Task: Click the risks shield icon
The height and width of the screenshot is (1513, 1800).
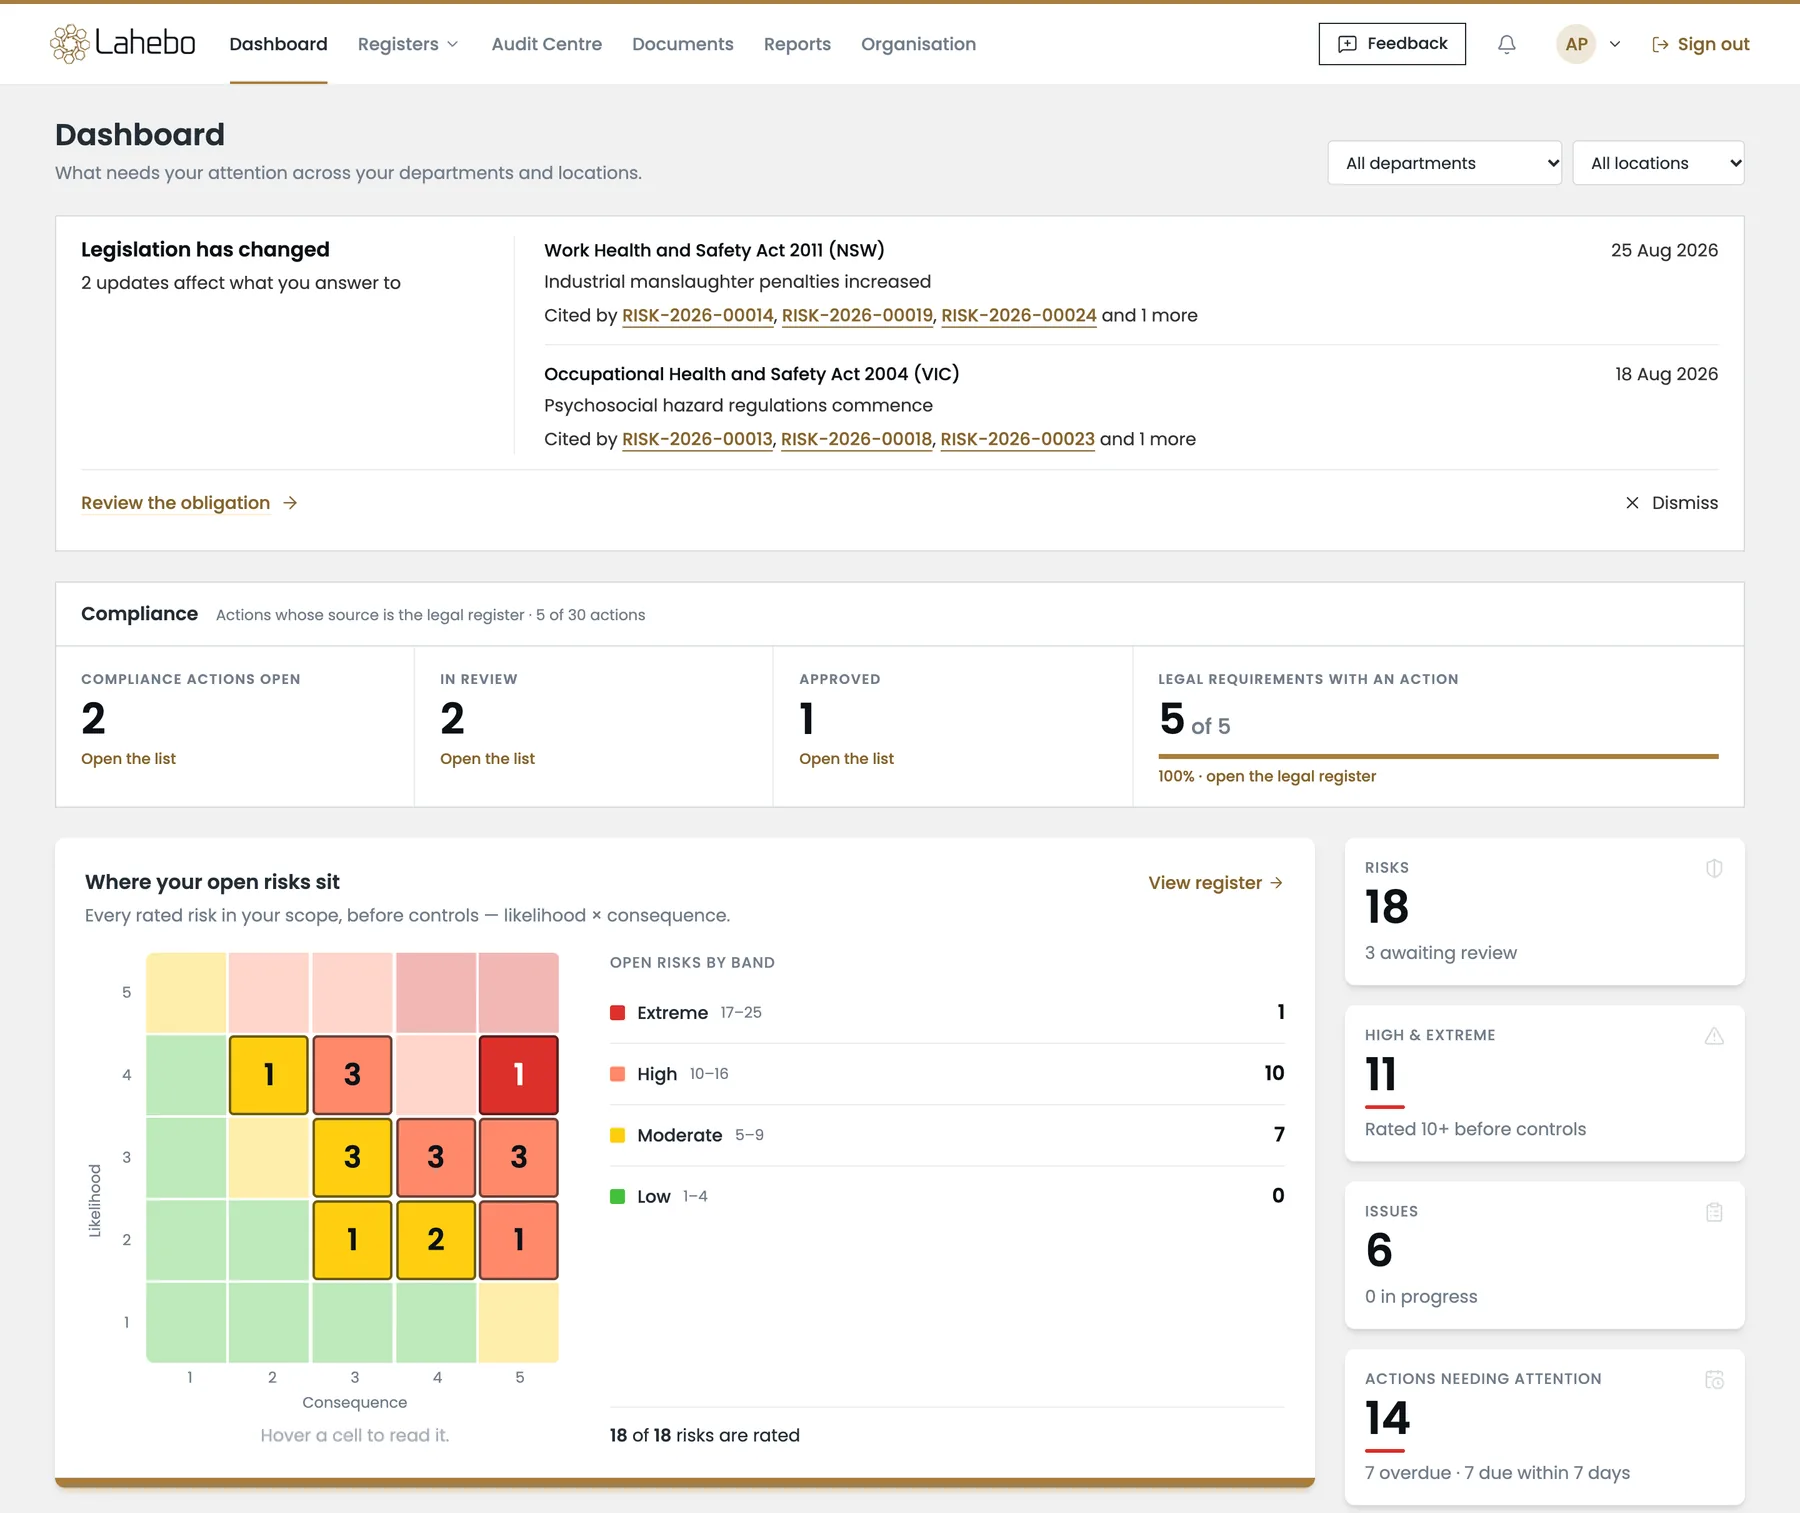Action: click(1714, 868)
